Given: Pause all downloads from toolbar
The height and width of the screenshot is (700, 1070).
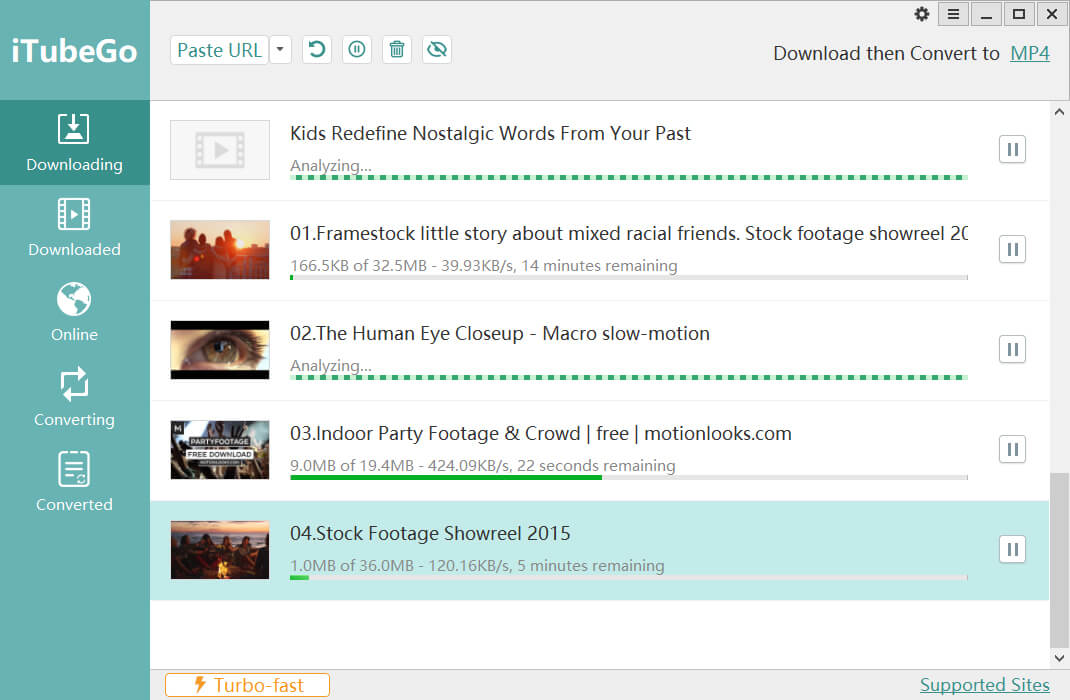Looking at the screenshot, I should click(x=357, y=50).
